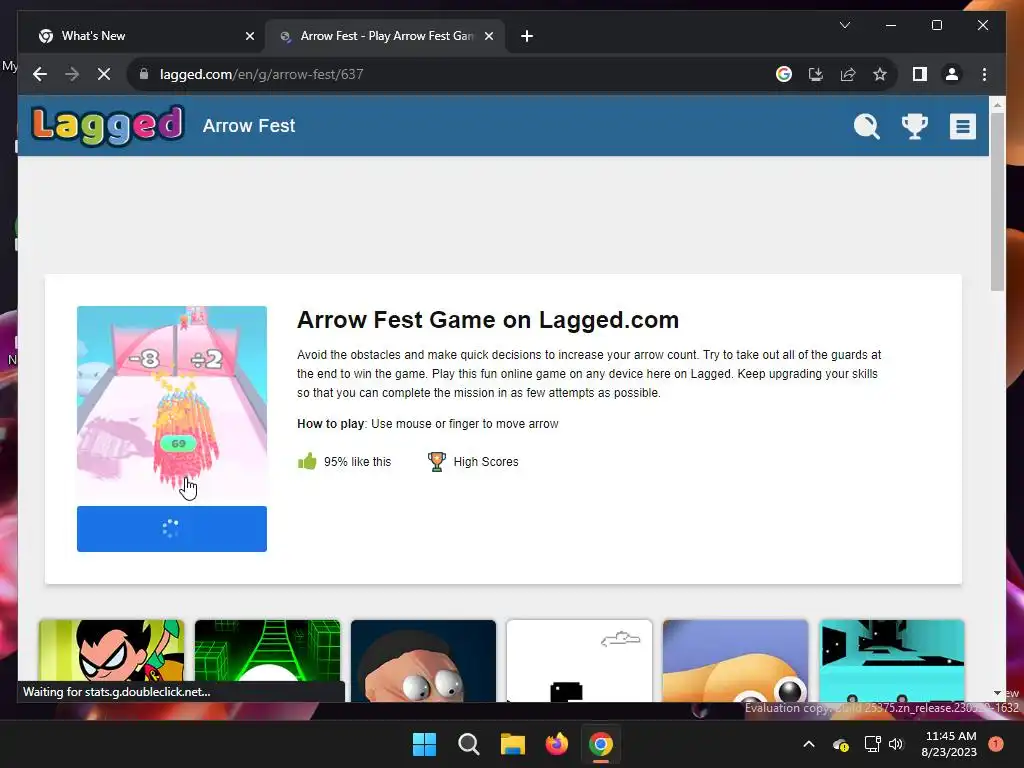Click the Chrome taskbar icon
The width and height of the screenshot is (1024, 768).
(x=601, y=744)
